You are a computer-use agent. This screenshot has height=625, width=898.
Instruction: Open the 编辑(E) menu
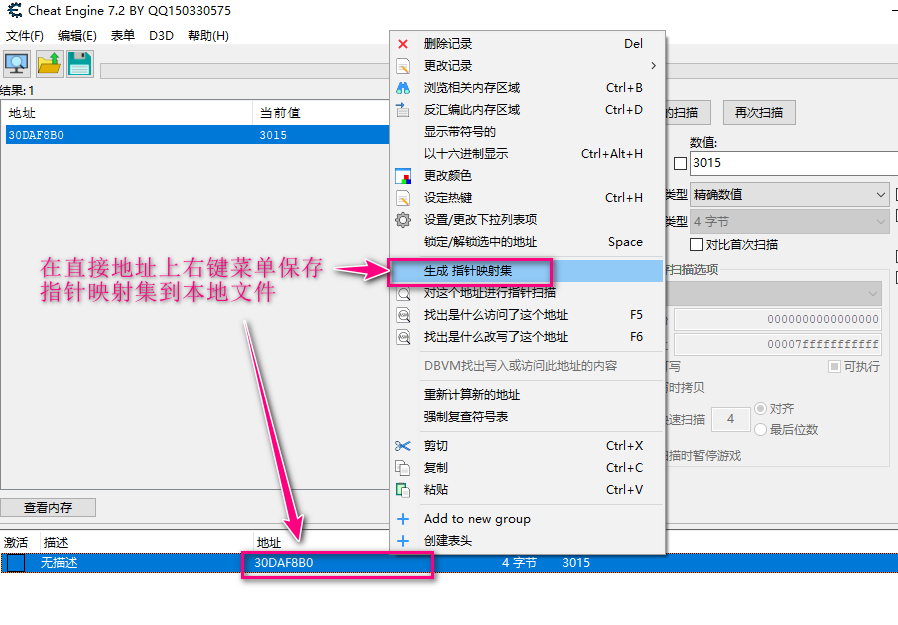pos(77,36)
